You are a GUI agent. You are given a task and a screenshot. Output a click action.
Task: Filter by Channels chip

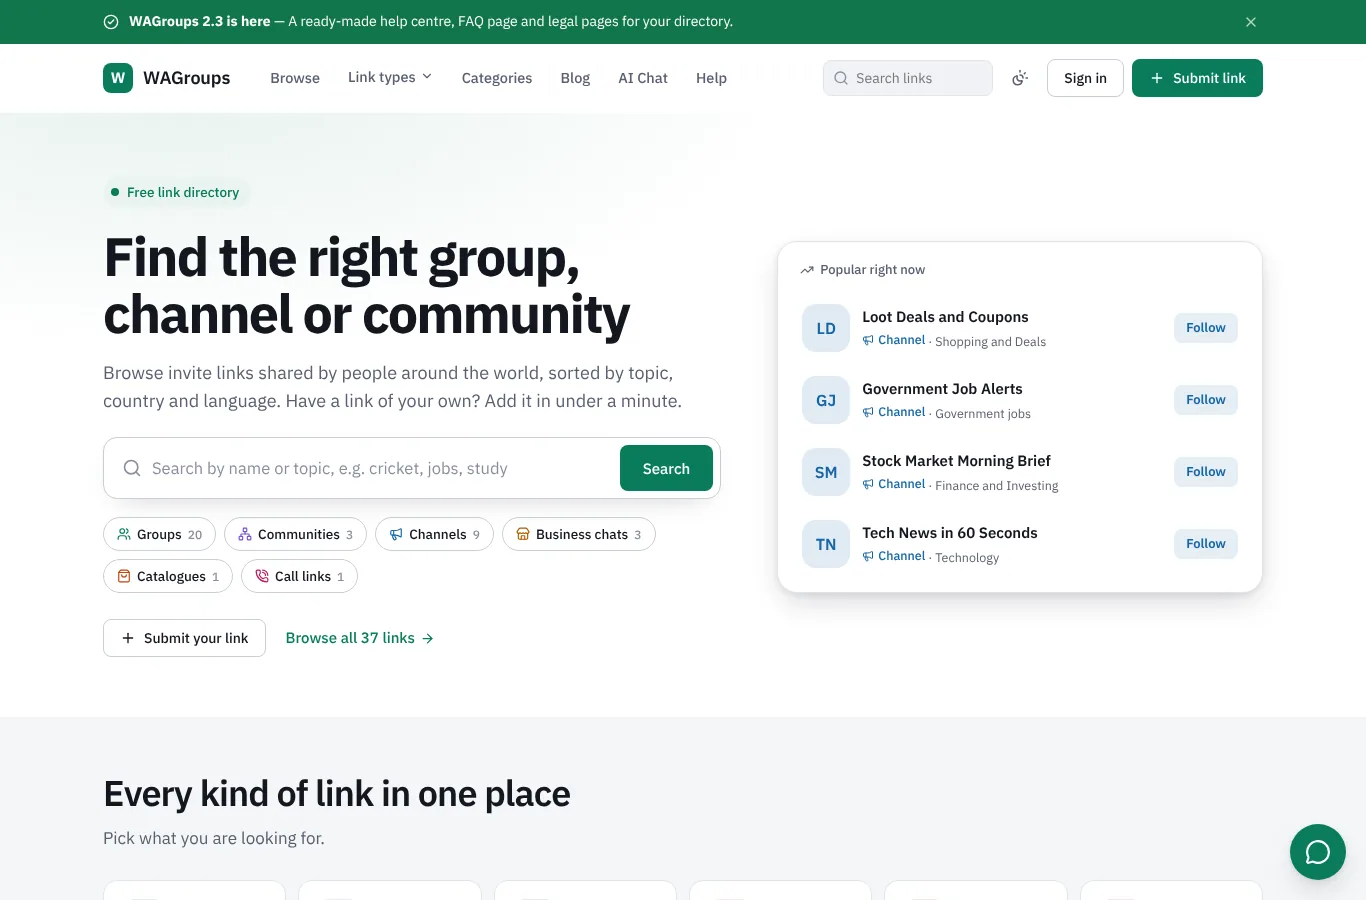[434, 534]
